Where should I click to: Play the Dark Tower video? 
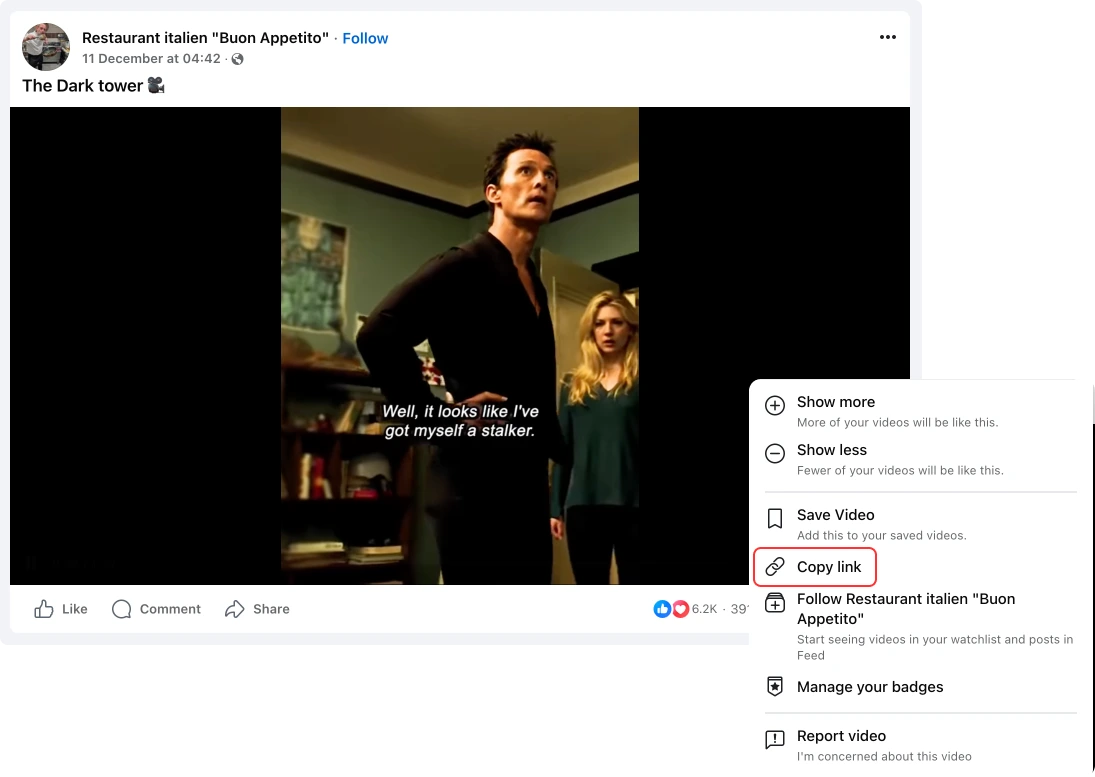pos(460,346)
